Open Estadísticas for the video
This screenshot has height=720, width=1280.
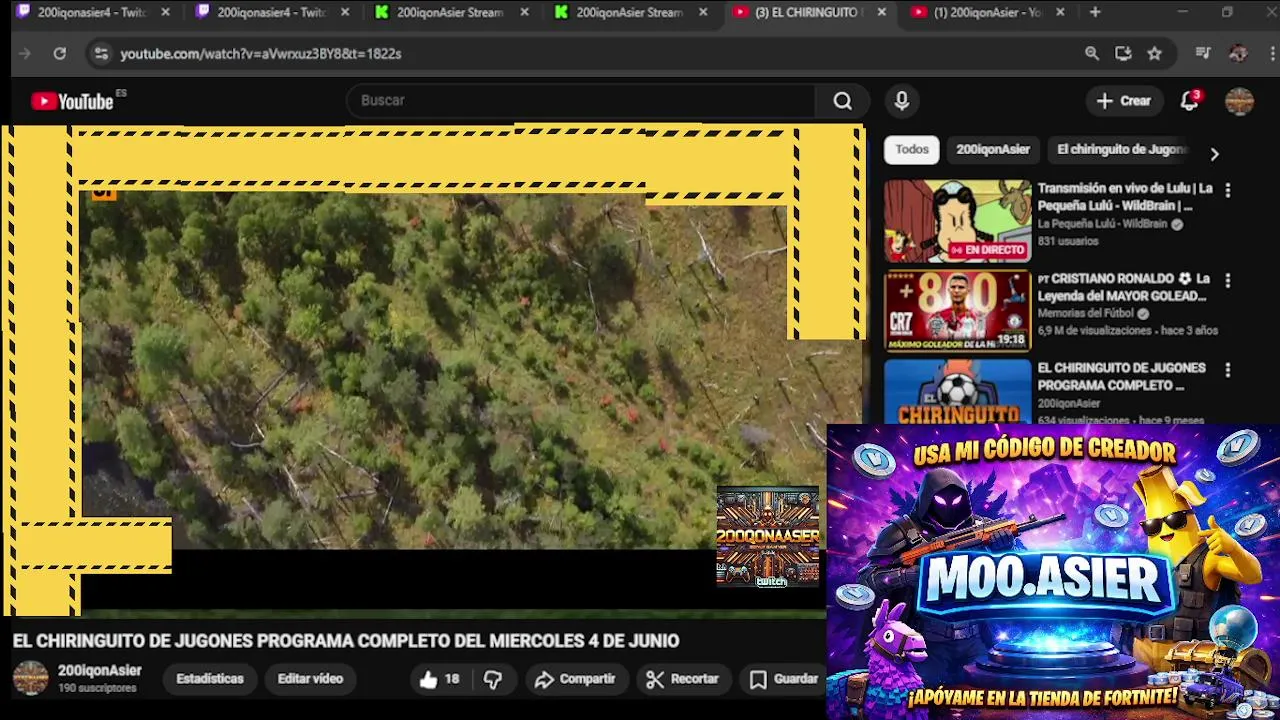[x=210, y=679]
